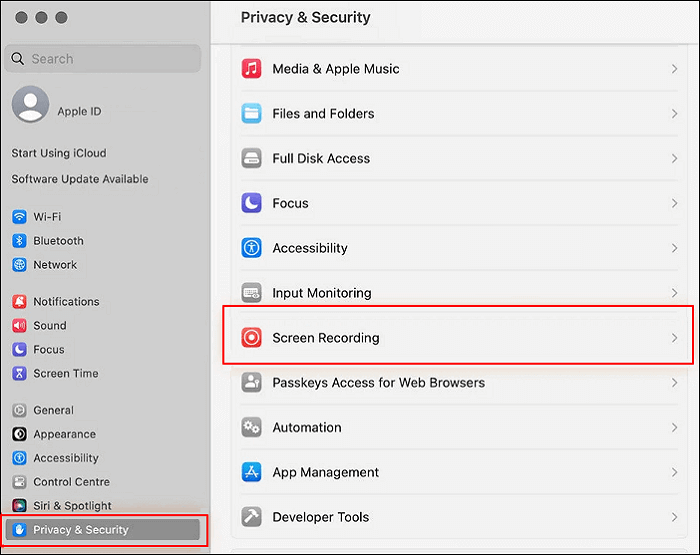Open Developer Tools using its chevron

[x=674, y=517]
